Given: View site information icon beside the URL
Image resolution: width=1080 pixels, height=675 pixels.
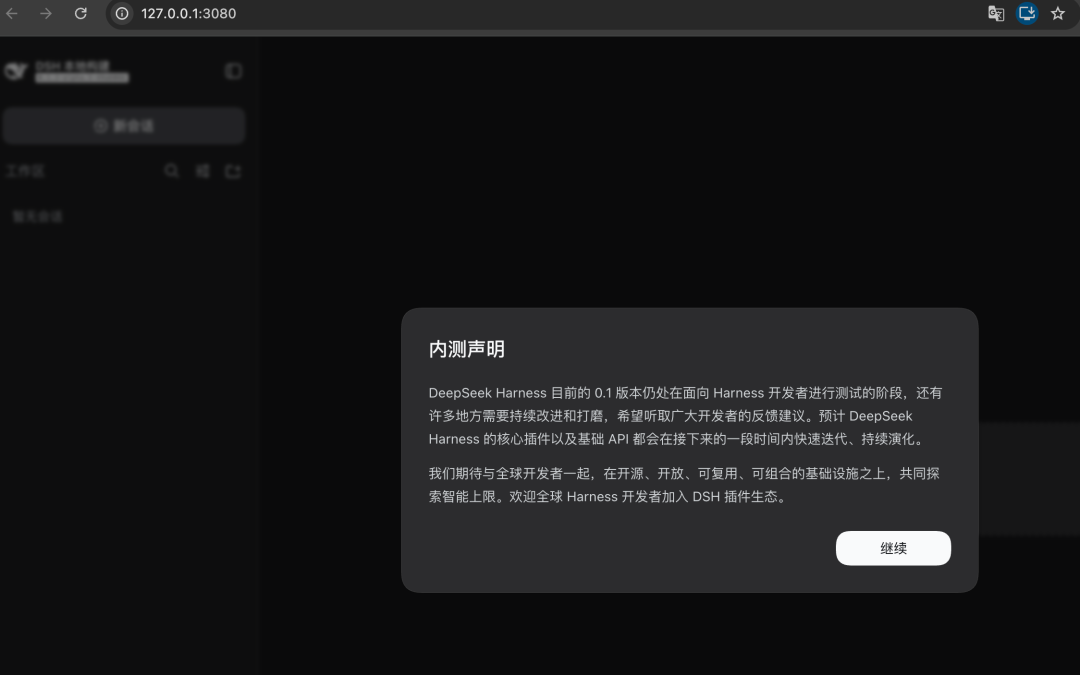Looking at the screenshot, I should [122, 13].
